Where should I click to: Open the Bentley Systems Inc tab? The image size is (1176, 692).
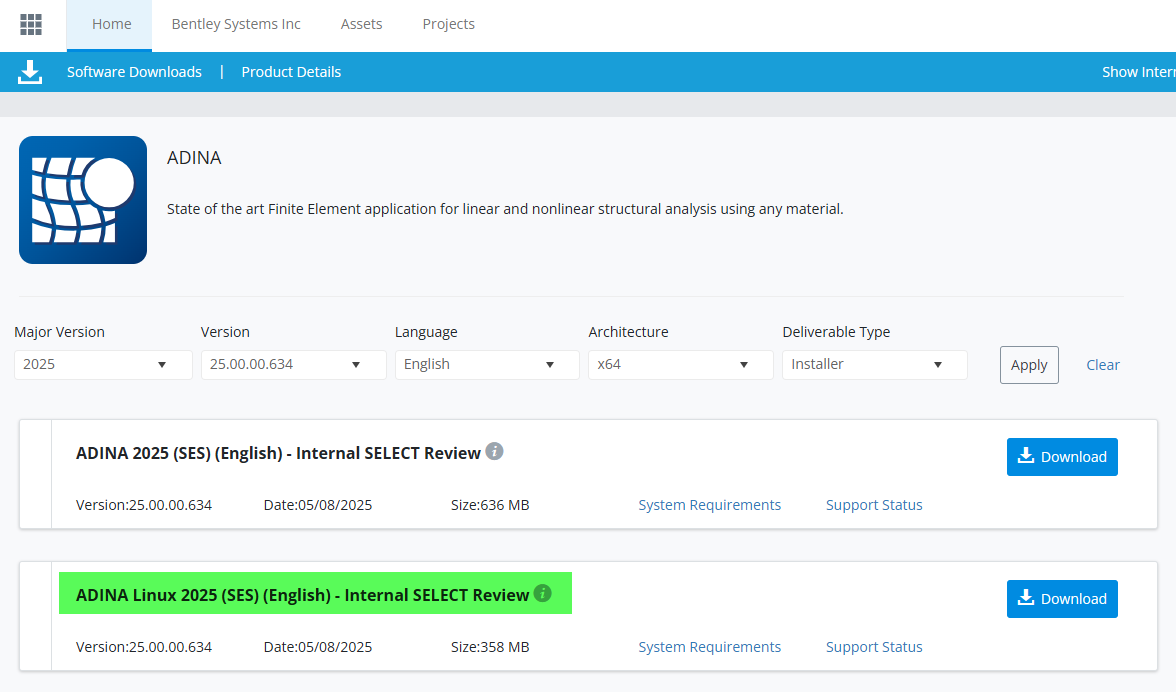(236, 24)
